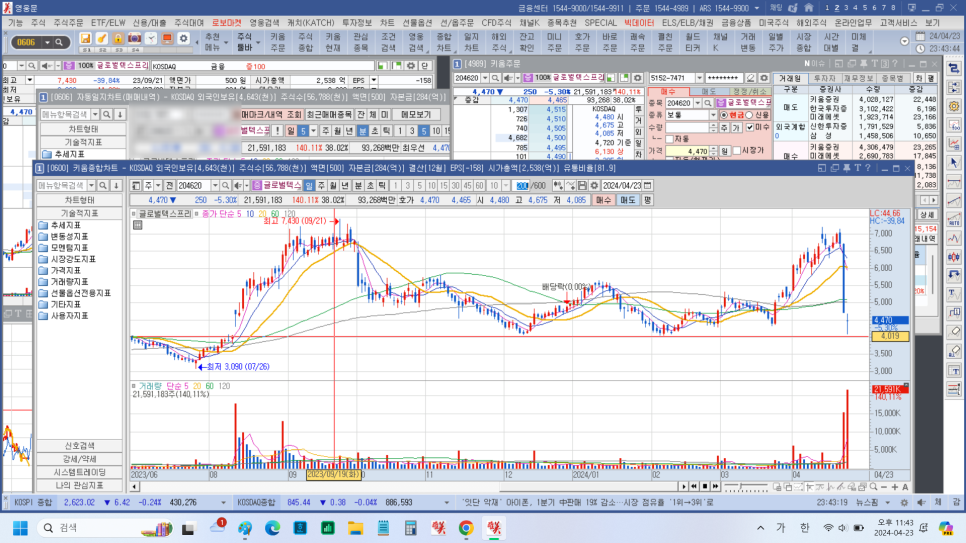Open settings gear in main toolbar
The height and width of the screenshot is (543, 966).
(183, 39)
